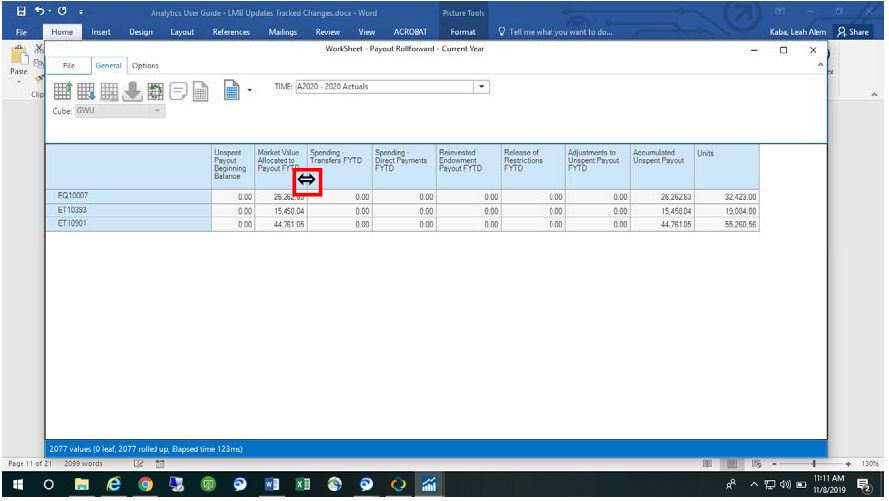
Task: Click the blue spreadsheet document icon
Action: pos(231,90)
